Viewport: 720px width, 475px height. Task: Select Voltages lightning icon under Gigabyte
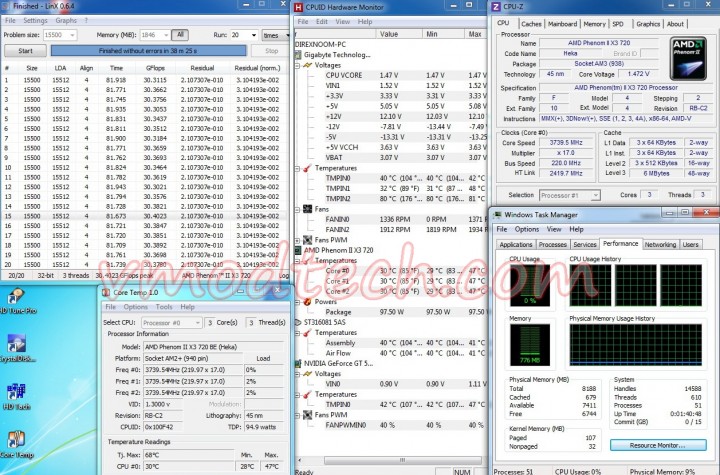point(307,65)
